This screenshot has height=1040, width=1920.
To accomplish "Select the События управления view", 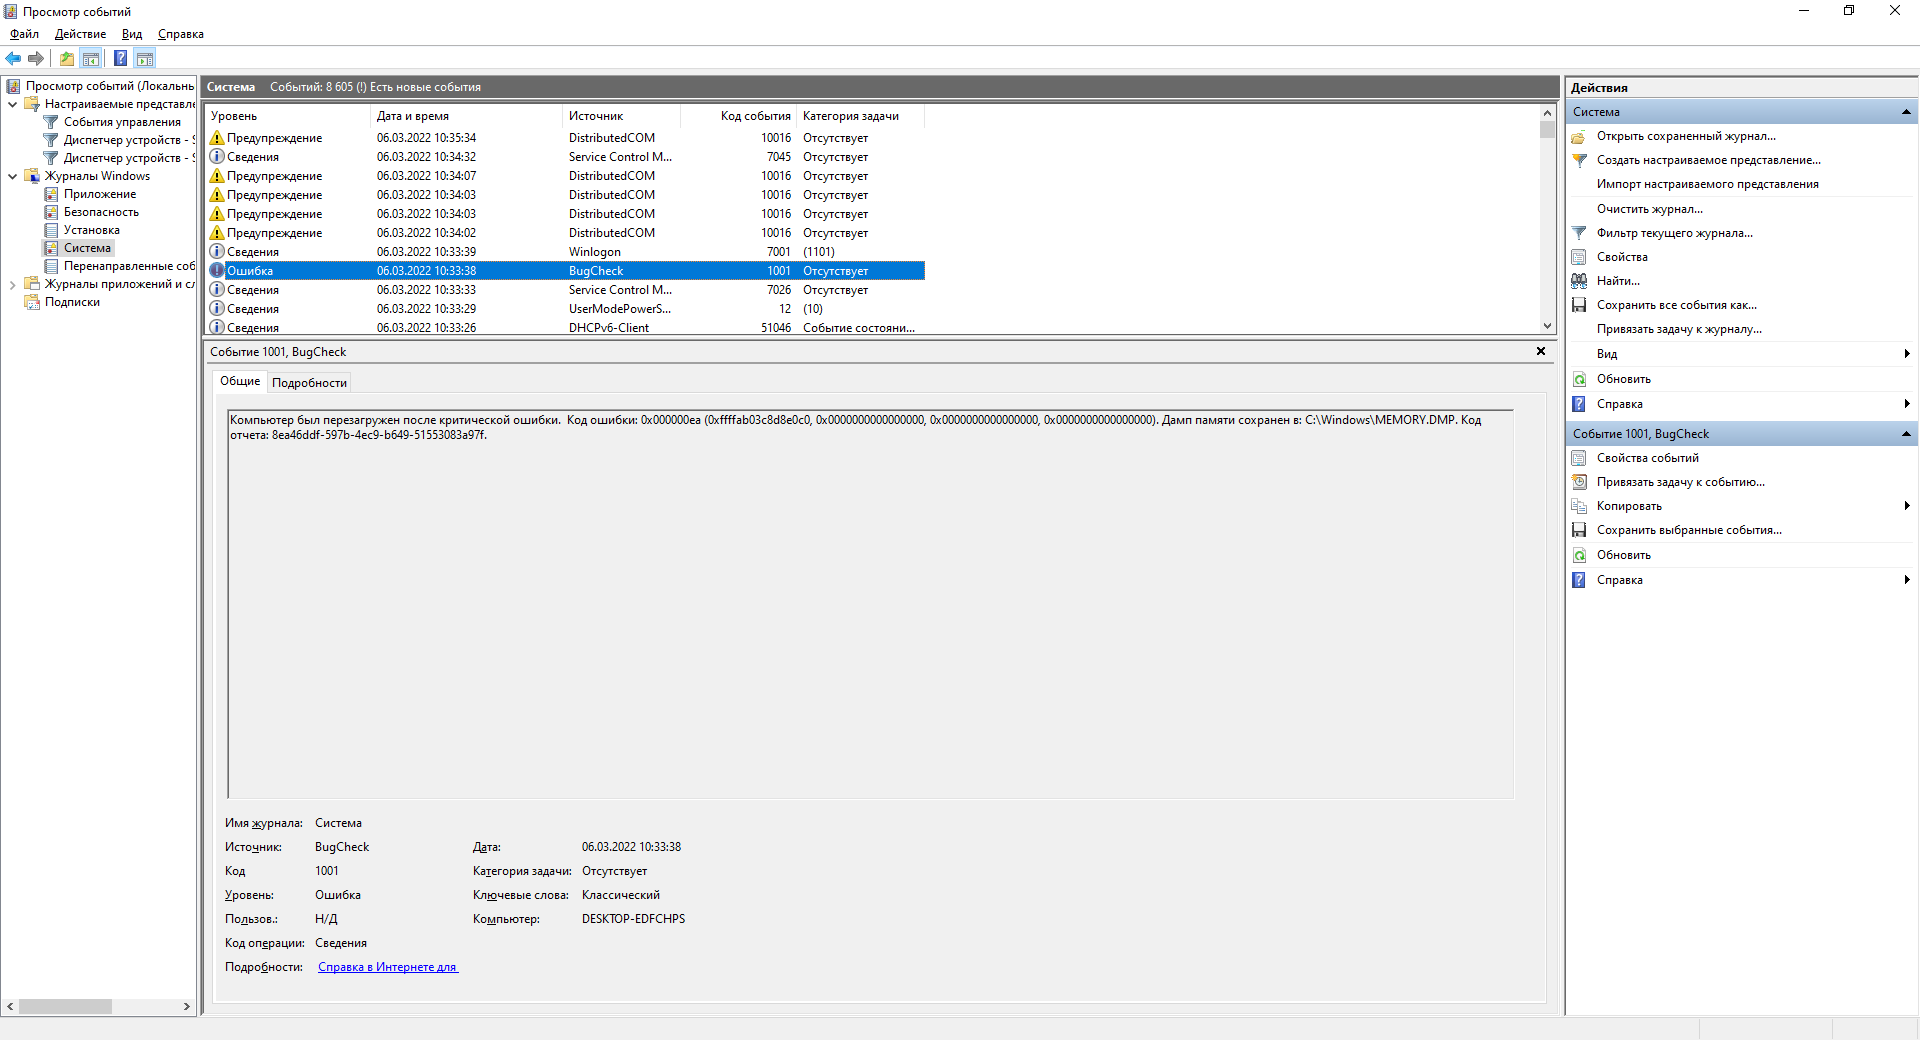I will (122, 122).
